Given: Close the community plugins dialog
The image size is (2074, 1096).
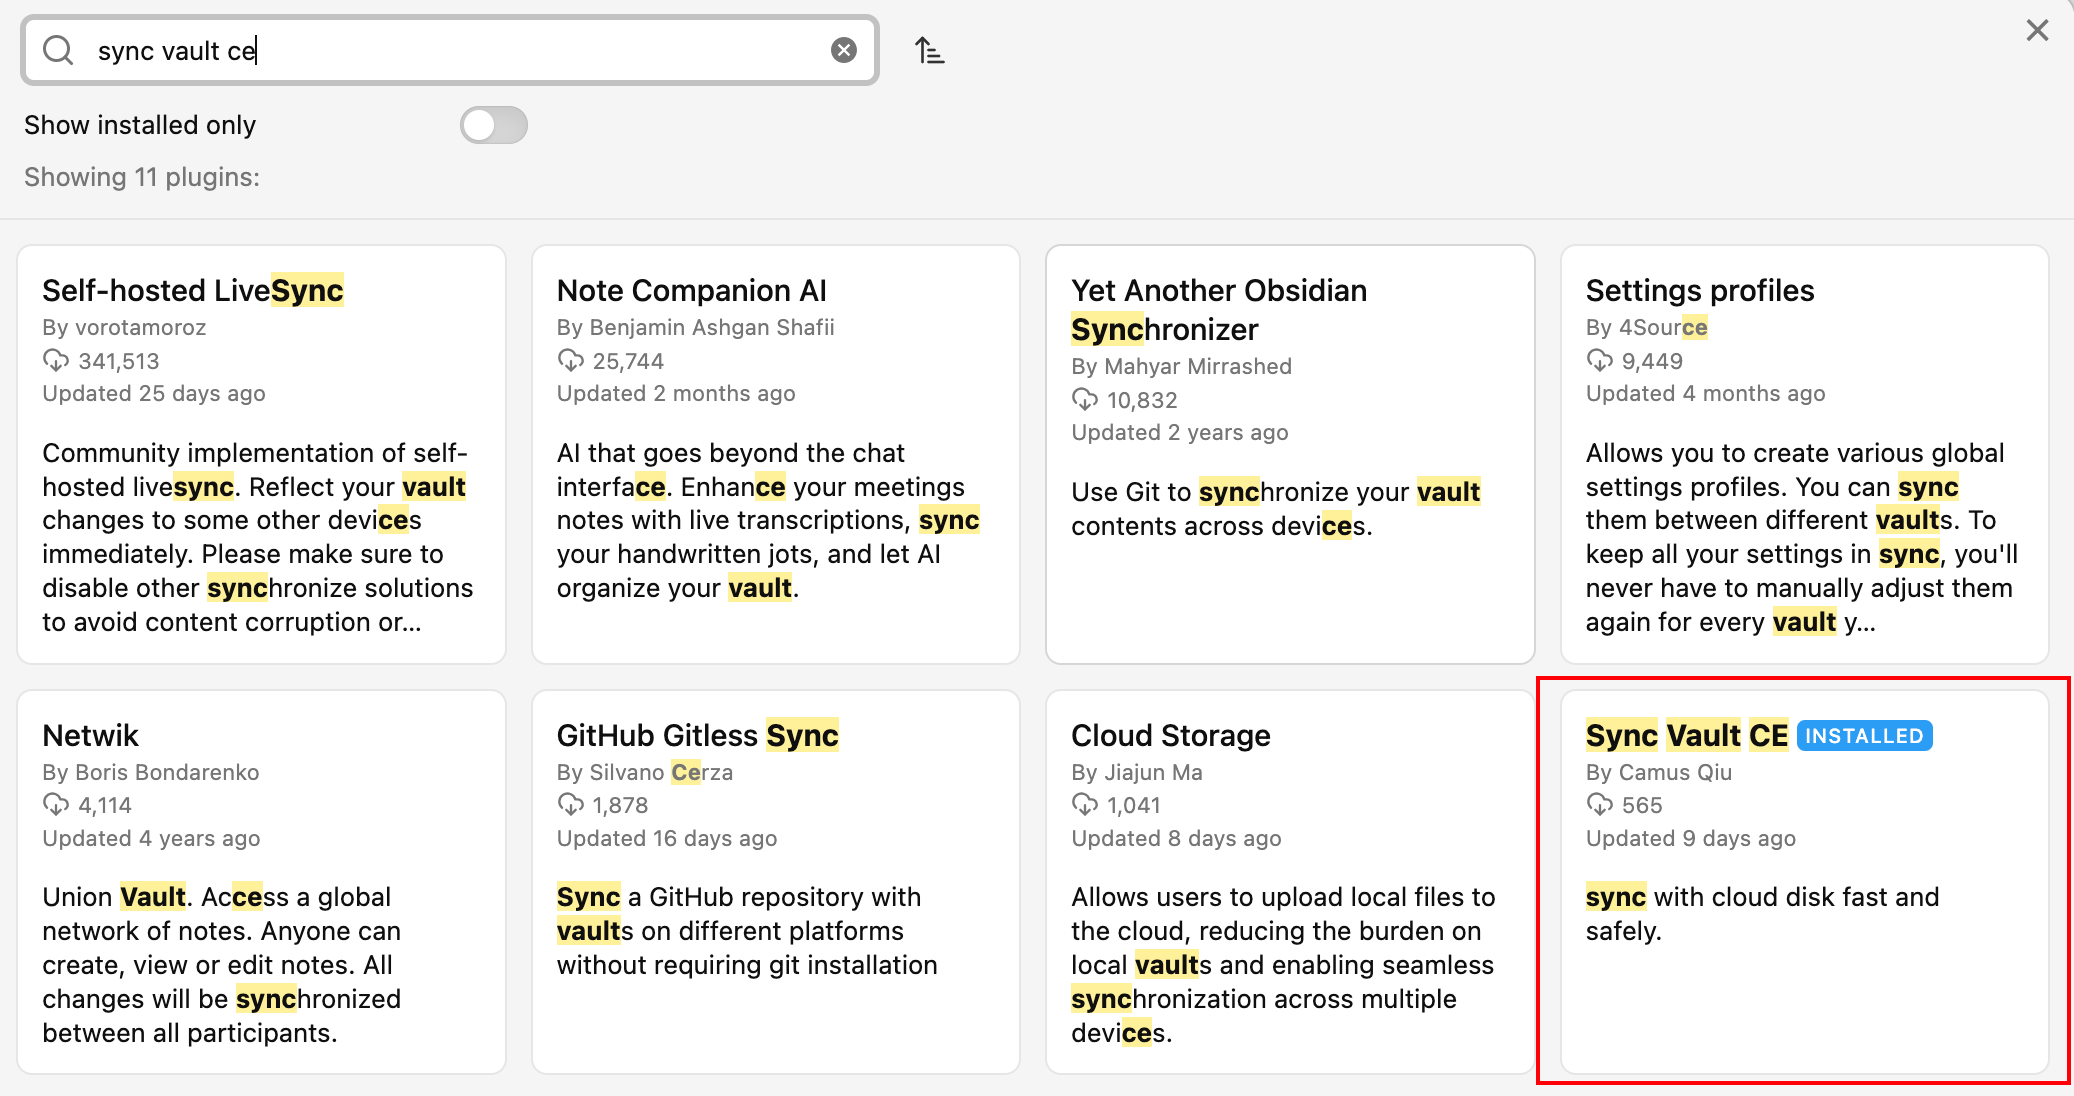Looking at the screenshot, I should click(x=2037, y=31).
